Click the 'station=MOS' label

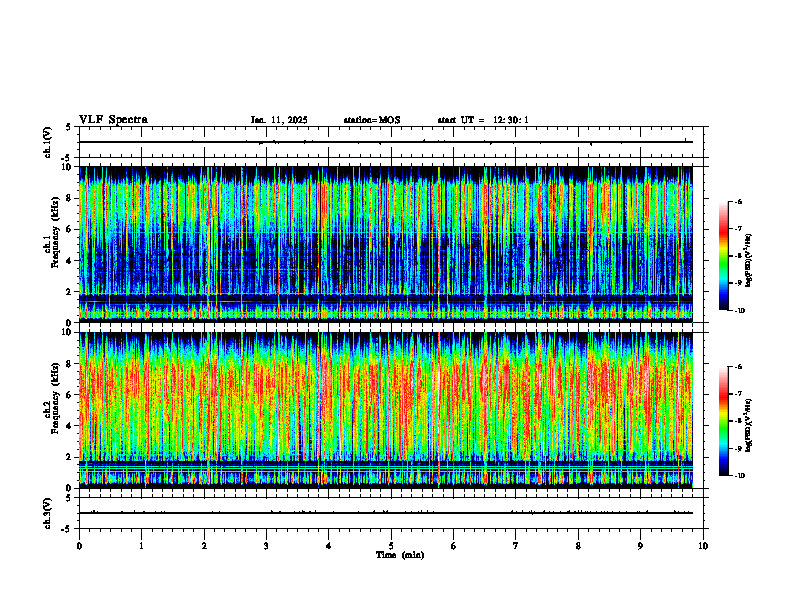tap(372, 120)
